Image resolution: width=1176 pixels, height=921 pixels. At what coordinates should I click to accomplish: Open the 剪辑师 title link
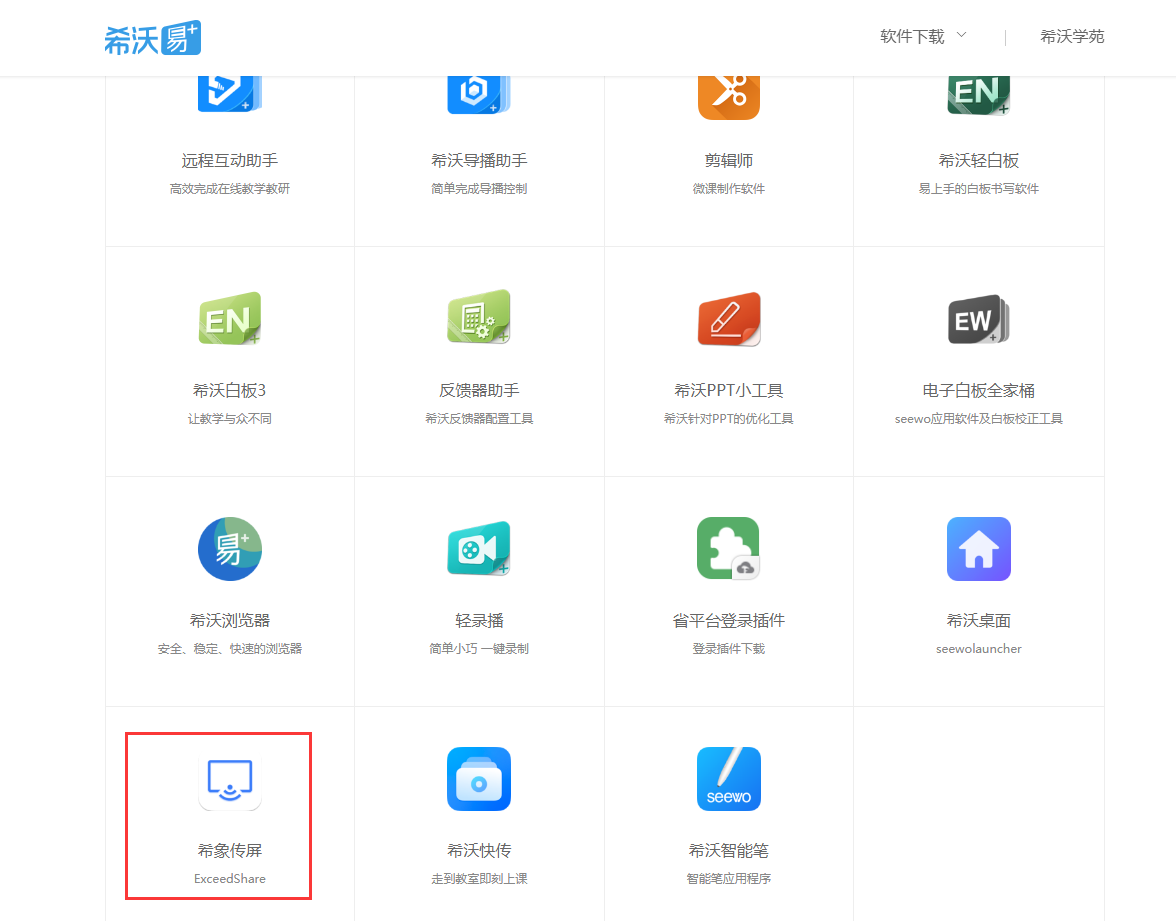(728, 160)
